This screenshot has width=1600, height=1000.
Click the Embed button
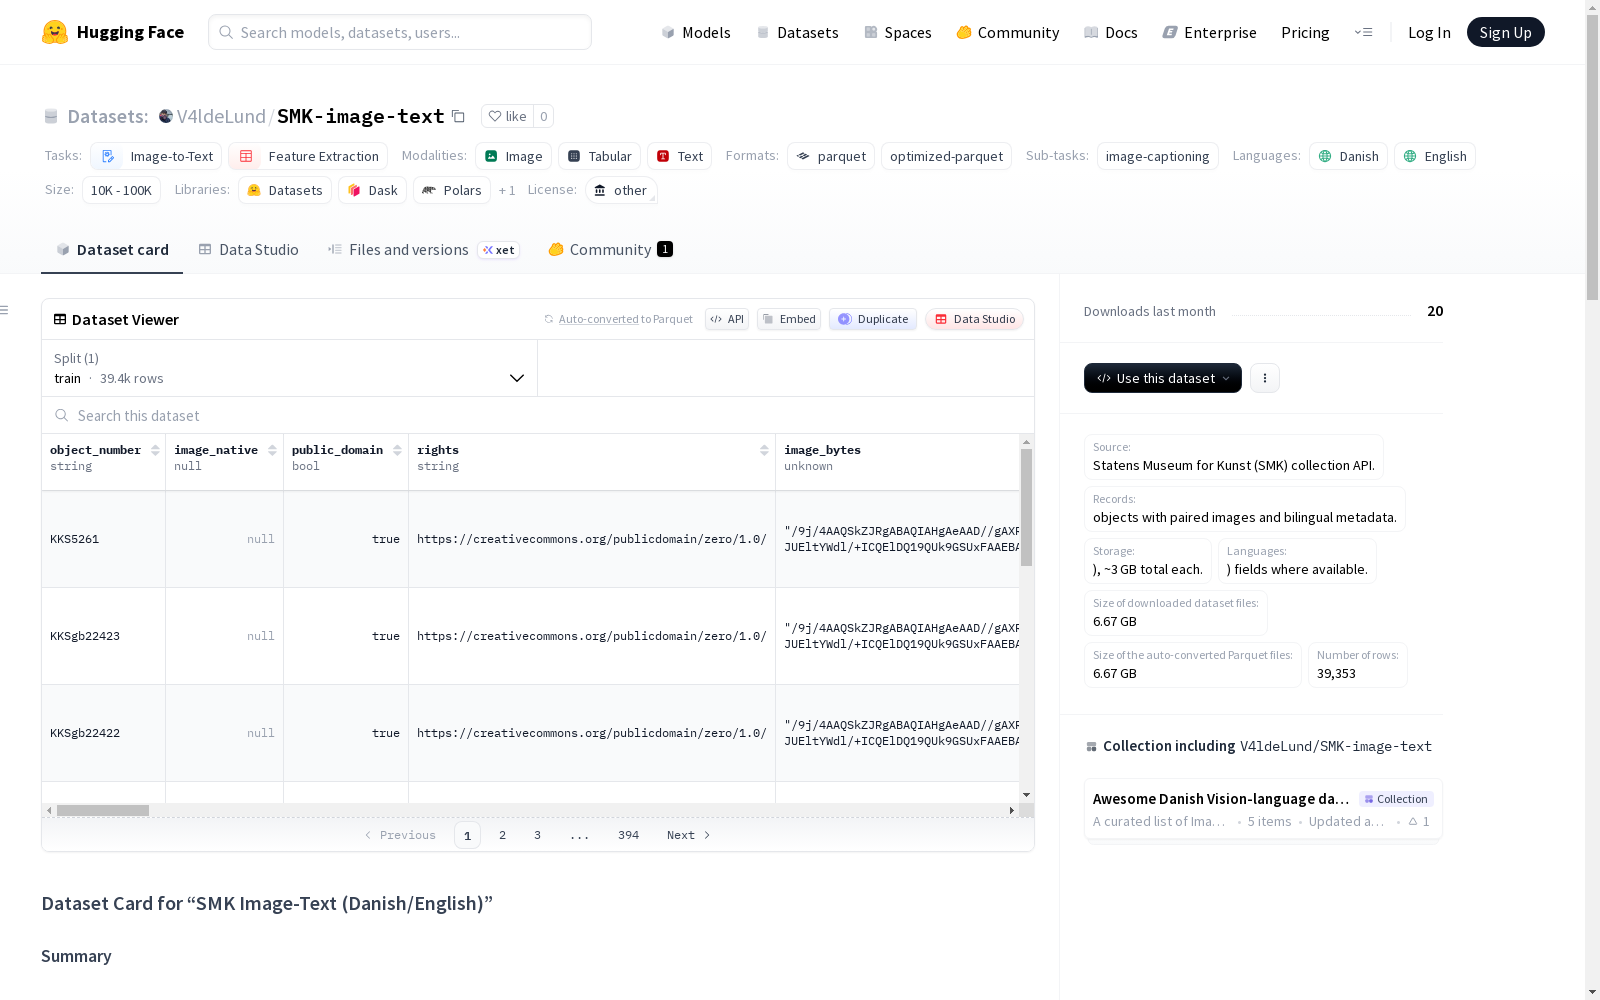(x=789, y=319)
